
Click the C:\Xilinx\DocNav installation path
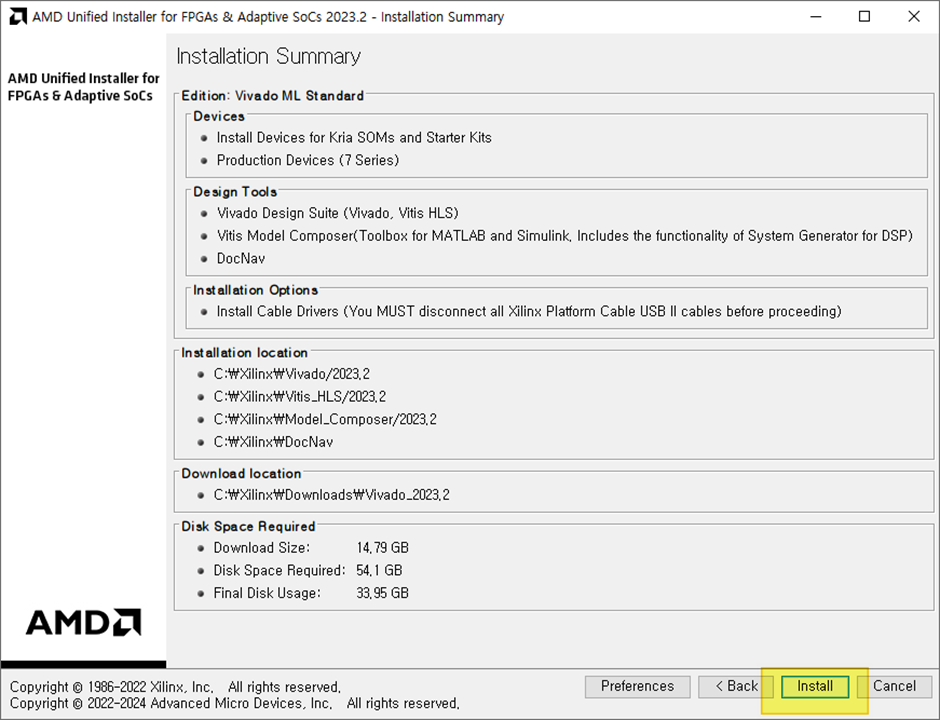[x=273, y=442]
